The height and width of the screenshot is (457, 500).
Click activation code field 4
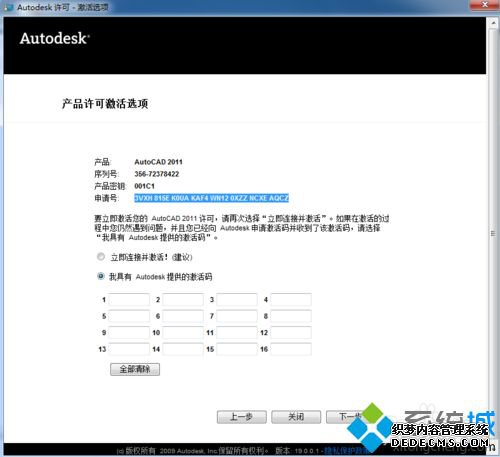click(x=291, y=299)
